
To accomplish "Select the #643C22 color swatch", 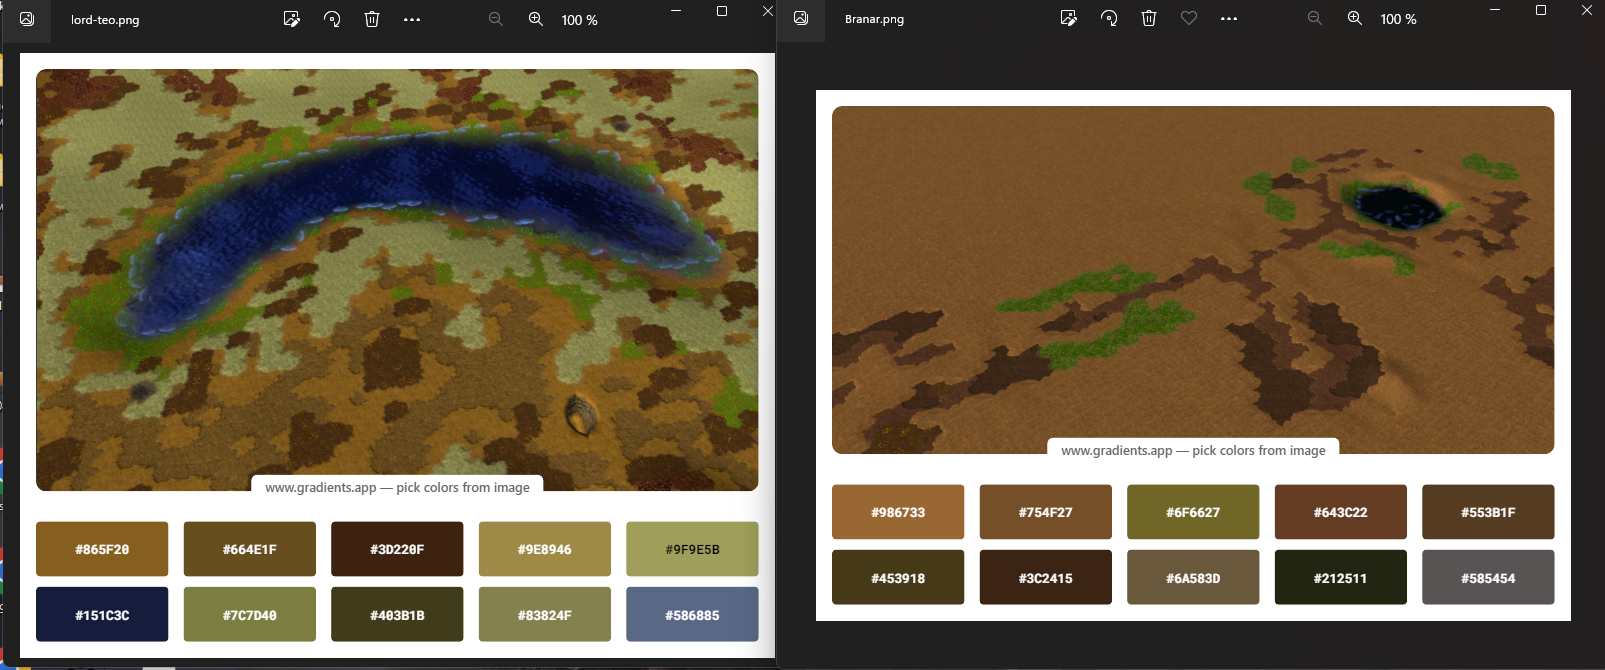I will [x=1341, y=512].
